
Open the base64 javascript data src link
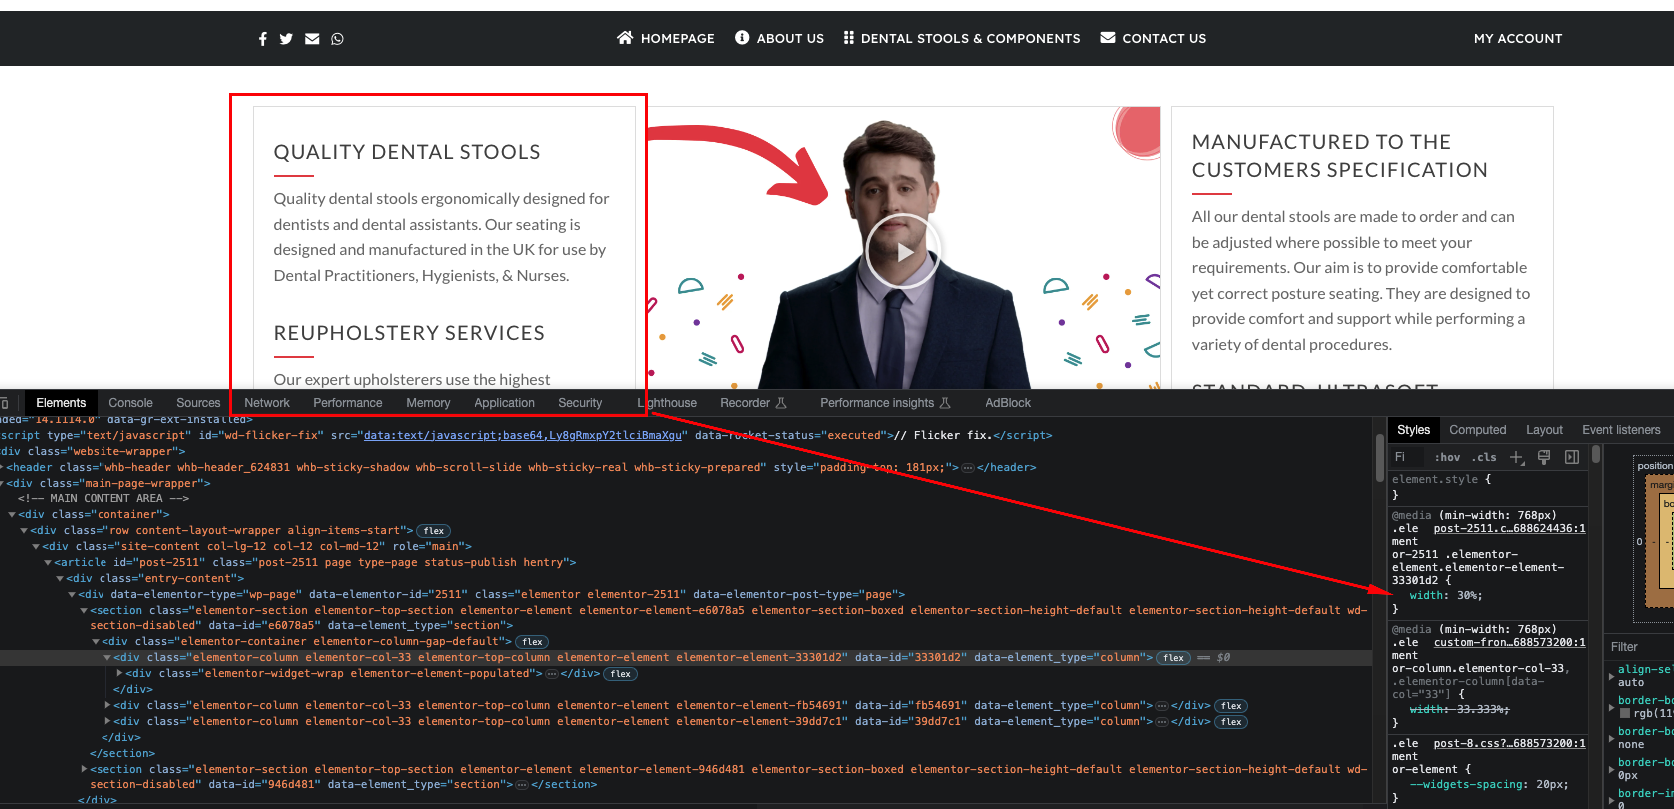[x=522, y=436]
